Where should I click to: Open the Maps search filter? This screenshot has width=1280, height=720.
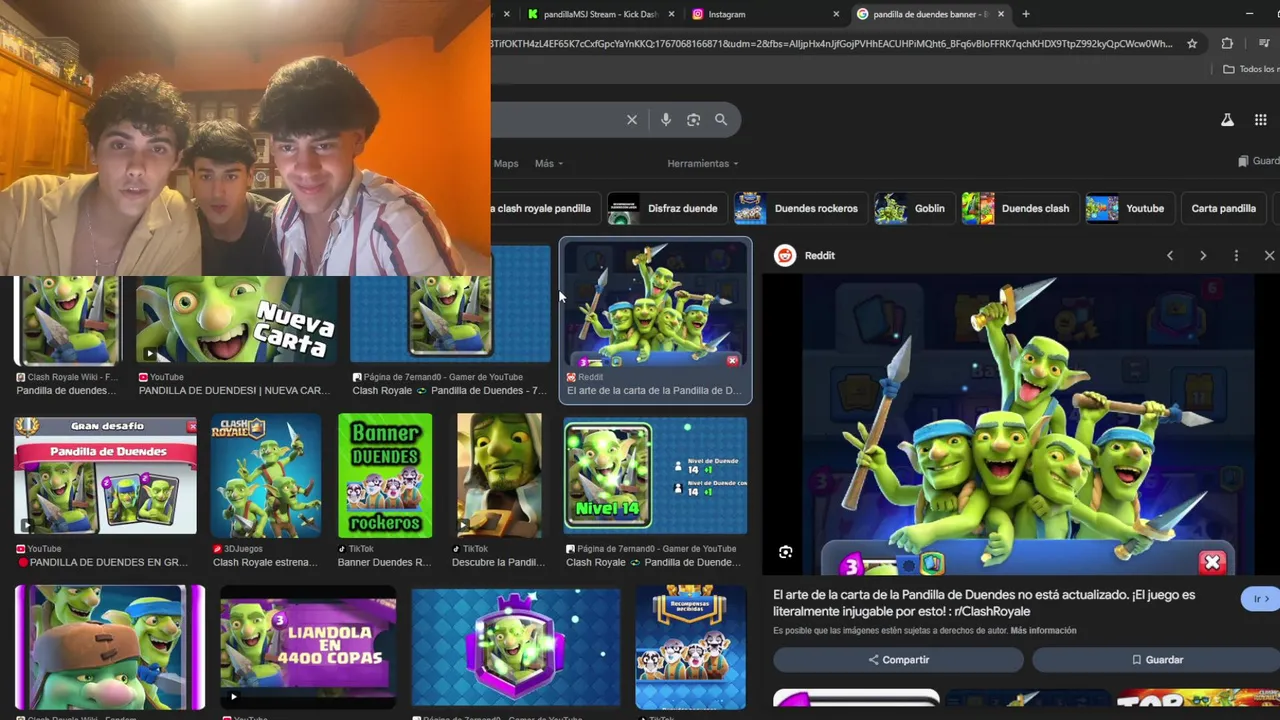coord(506,164)
